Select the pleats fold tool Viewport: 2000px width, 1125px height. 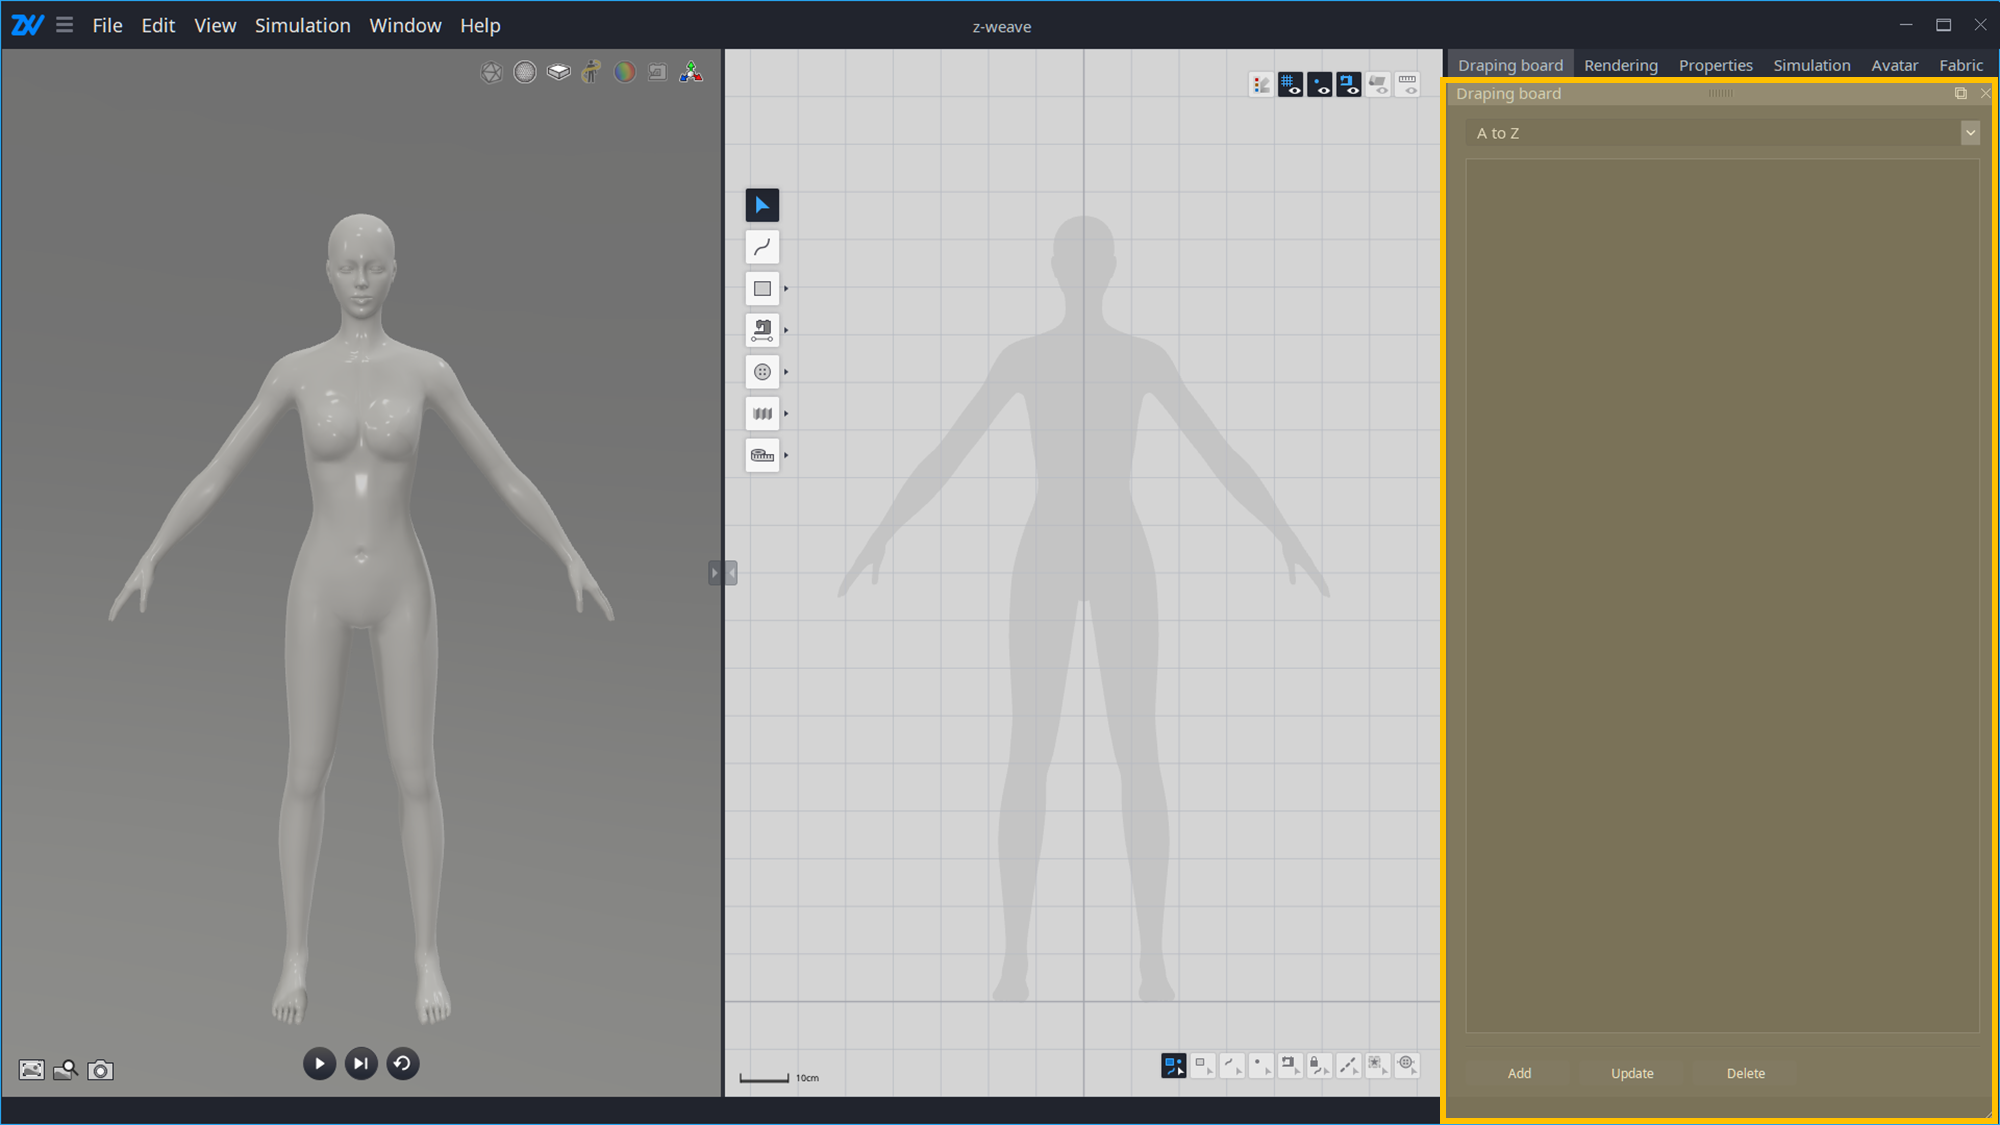point(762,413)
